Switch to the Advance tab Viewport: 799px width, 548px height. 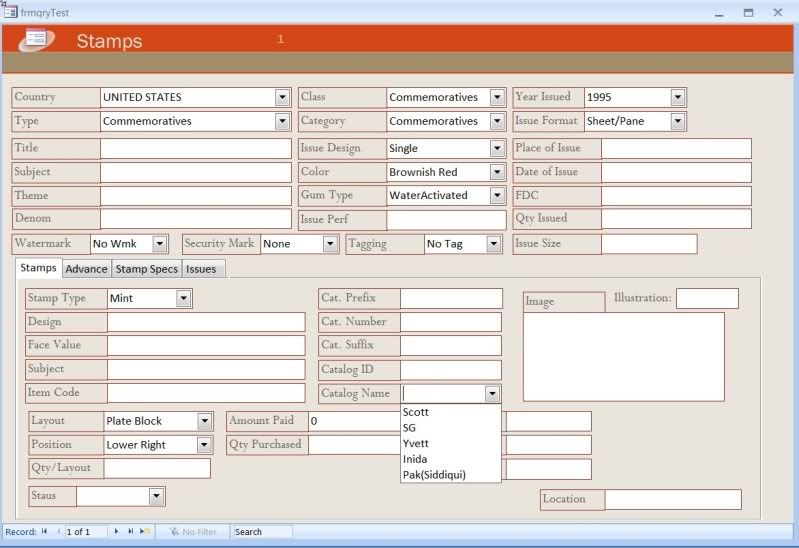[x=86, y=269]
